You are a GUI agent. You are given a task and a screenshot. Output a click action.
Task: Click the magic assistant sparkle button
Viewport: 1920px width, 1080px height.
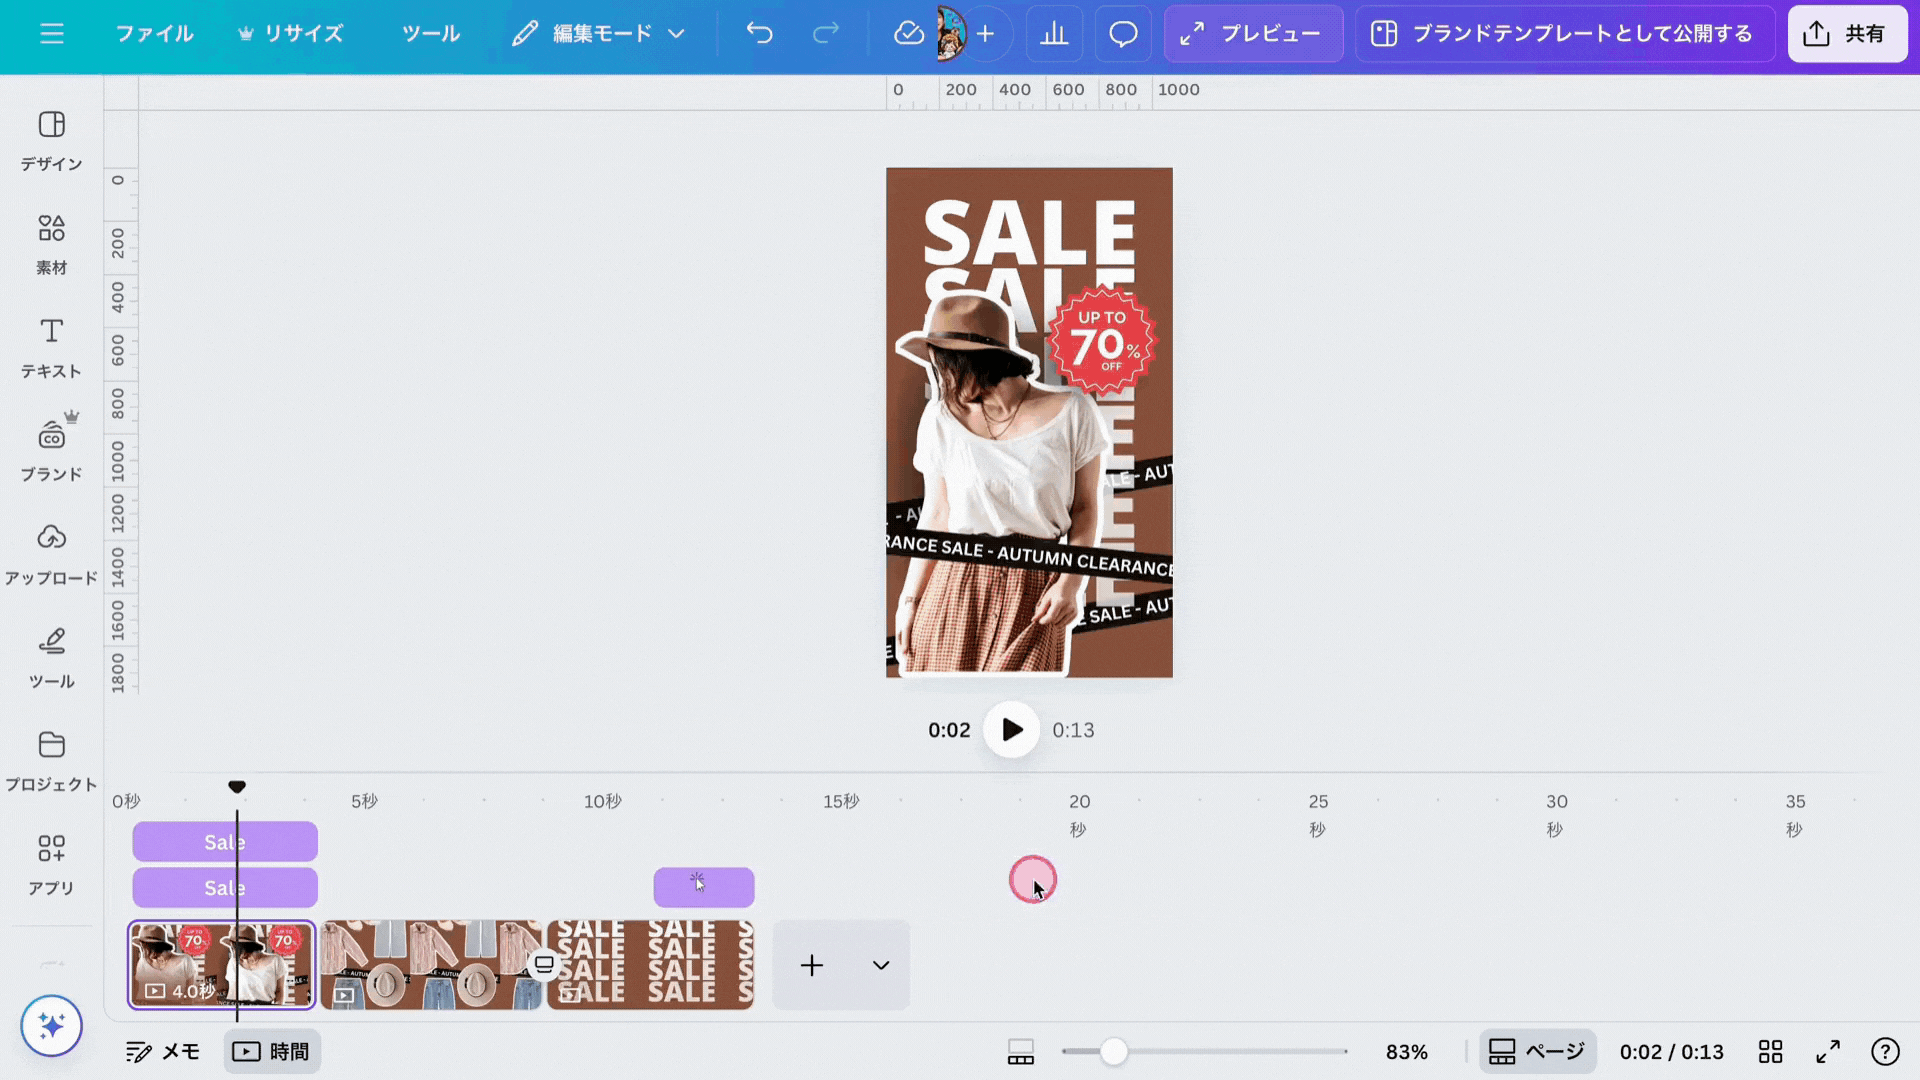pyautogui.click(x=51, y=1025)
